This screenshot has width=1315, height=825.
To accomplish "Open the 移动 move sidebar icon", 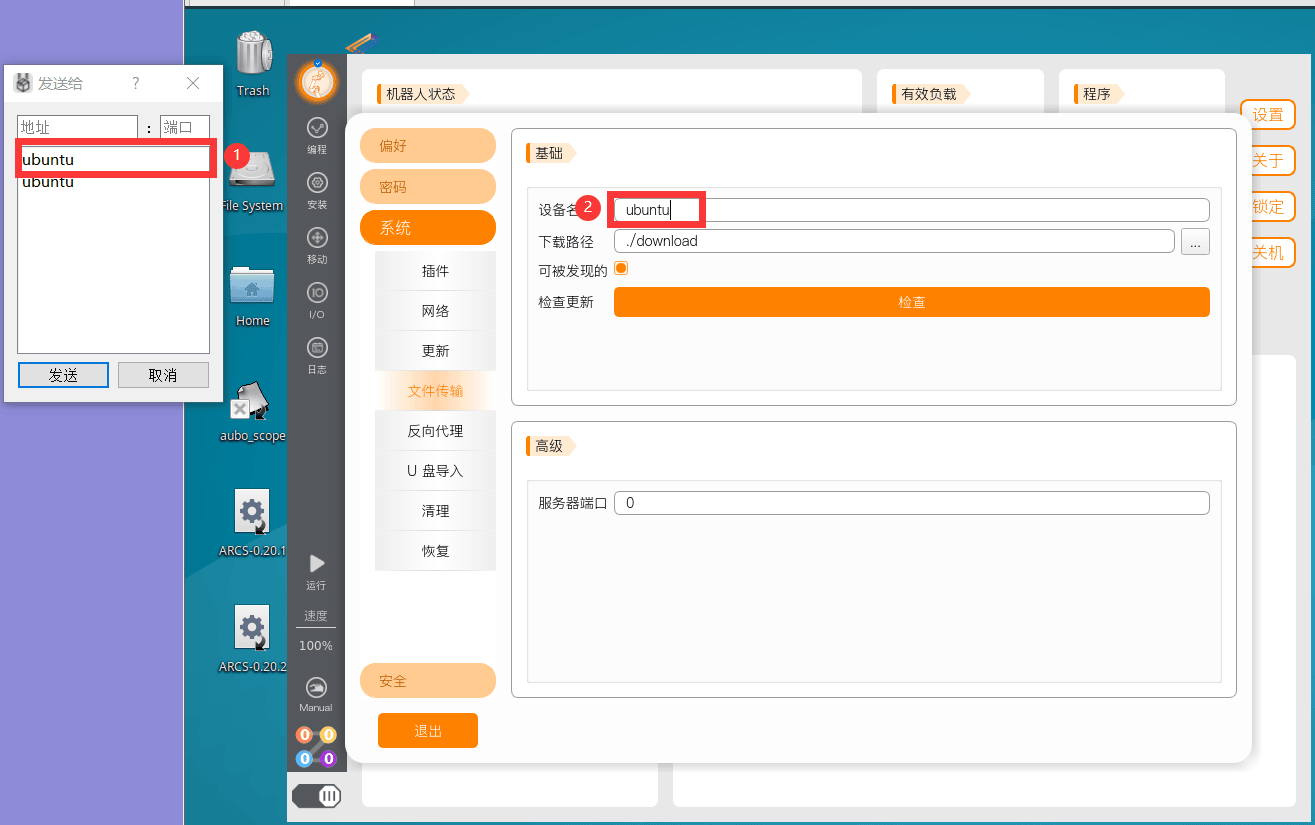I will pyautogui.click(x=317, y=245).
